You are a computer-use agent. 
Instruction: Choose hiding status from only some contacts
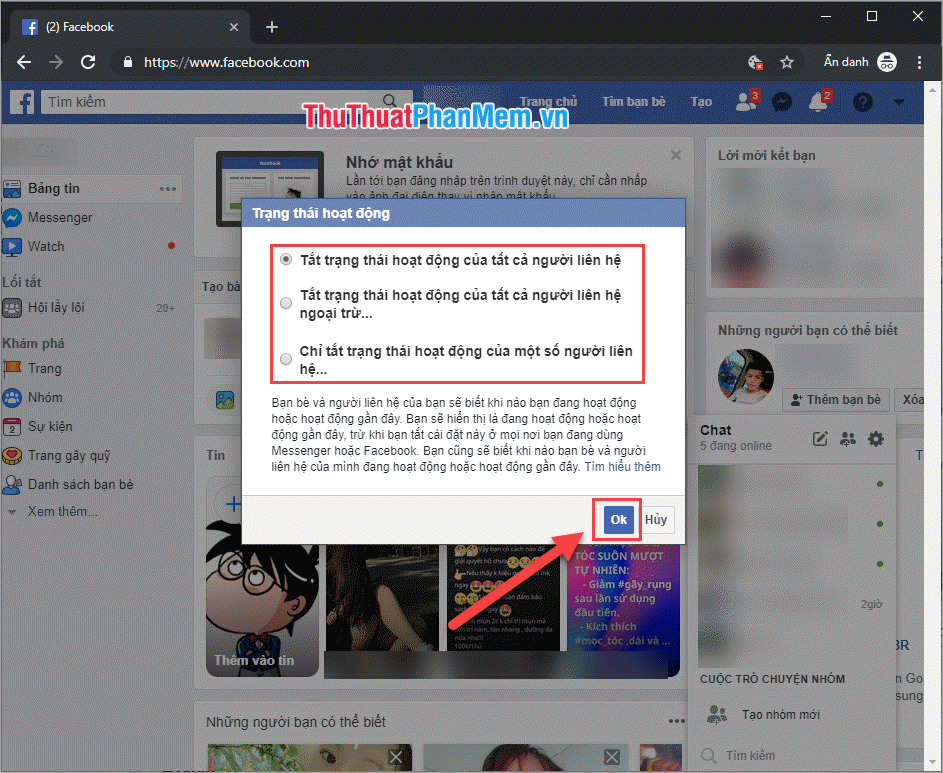[x=286, y=358]
